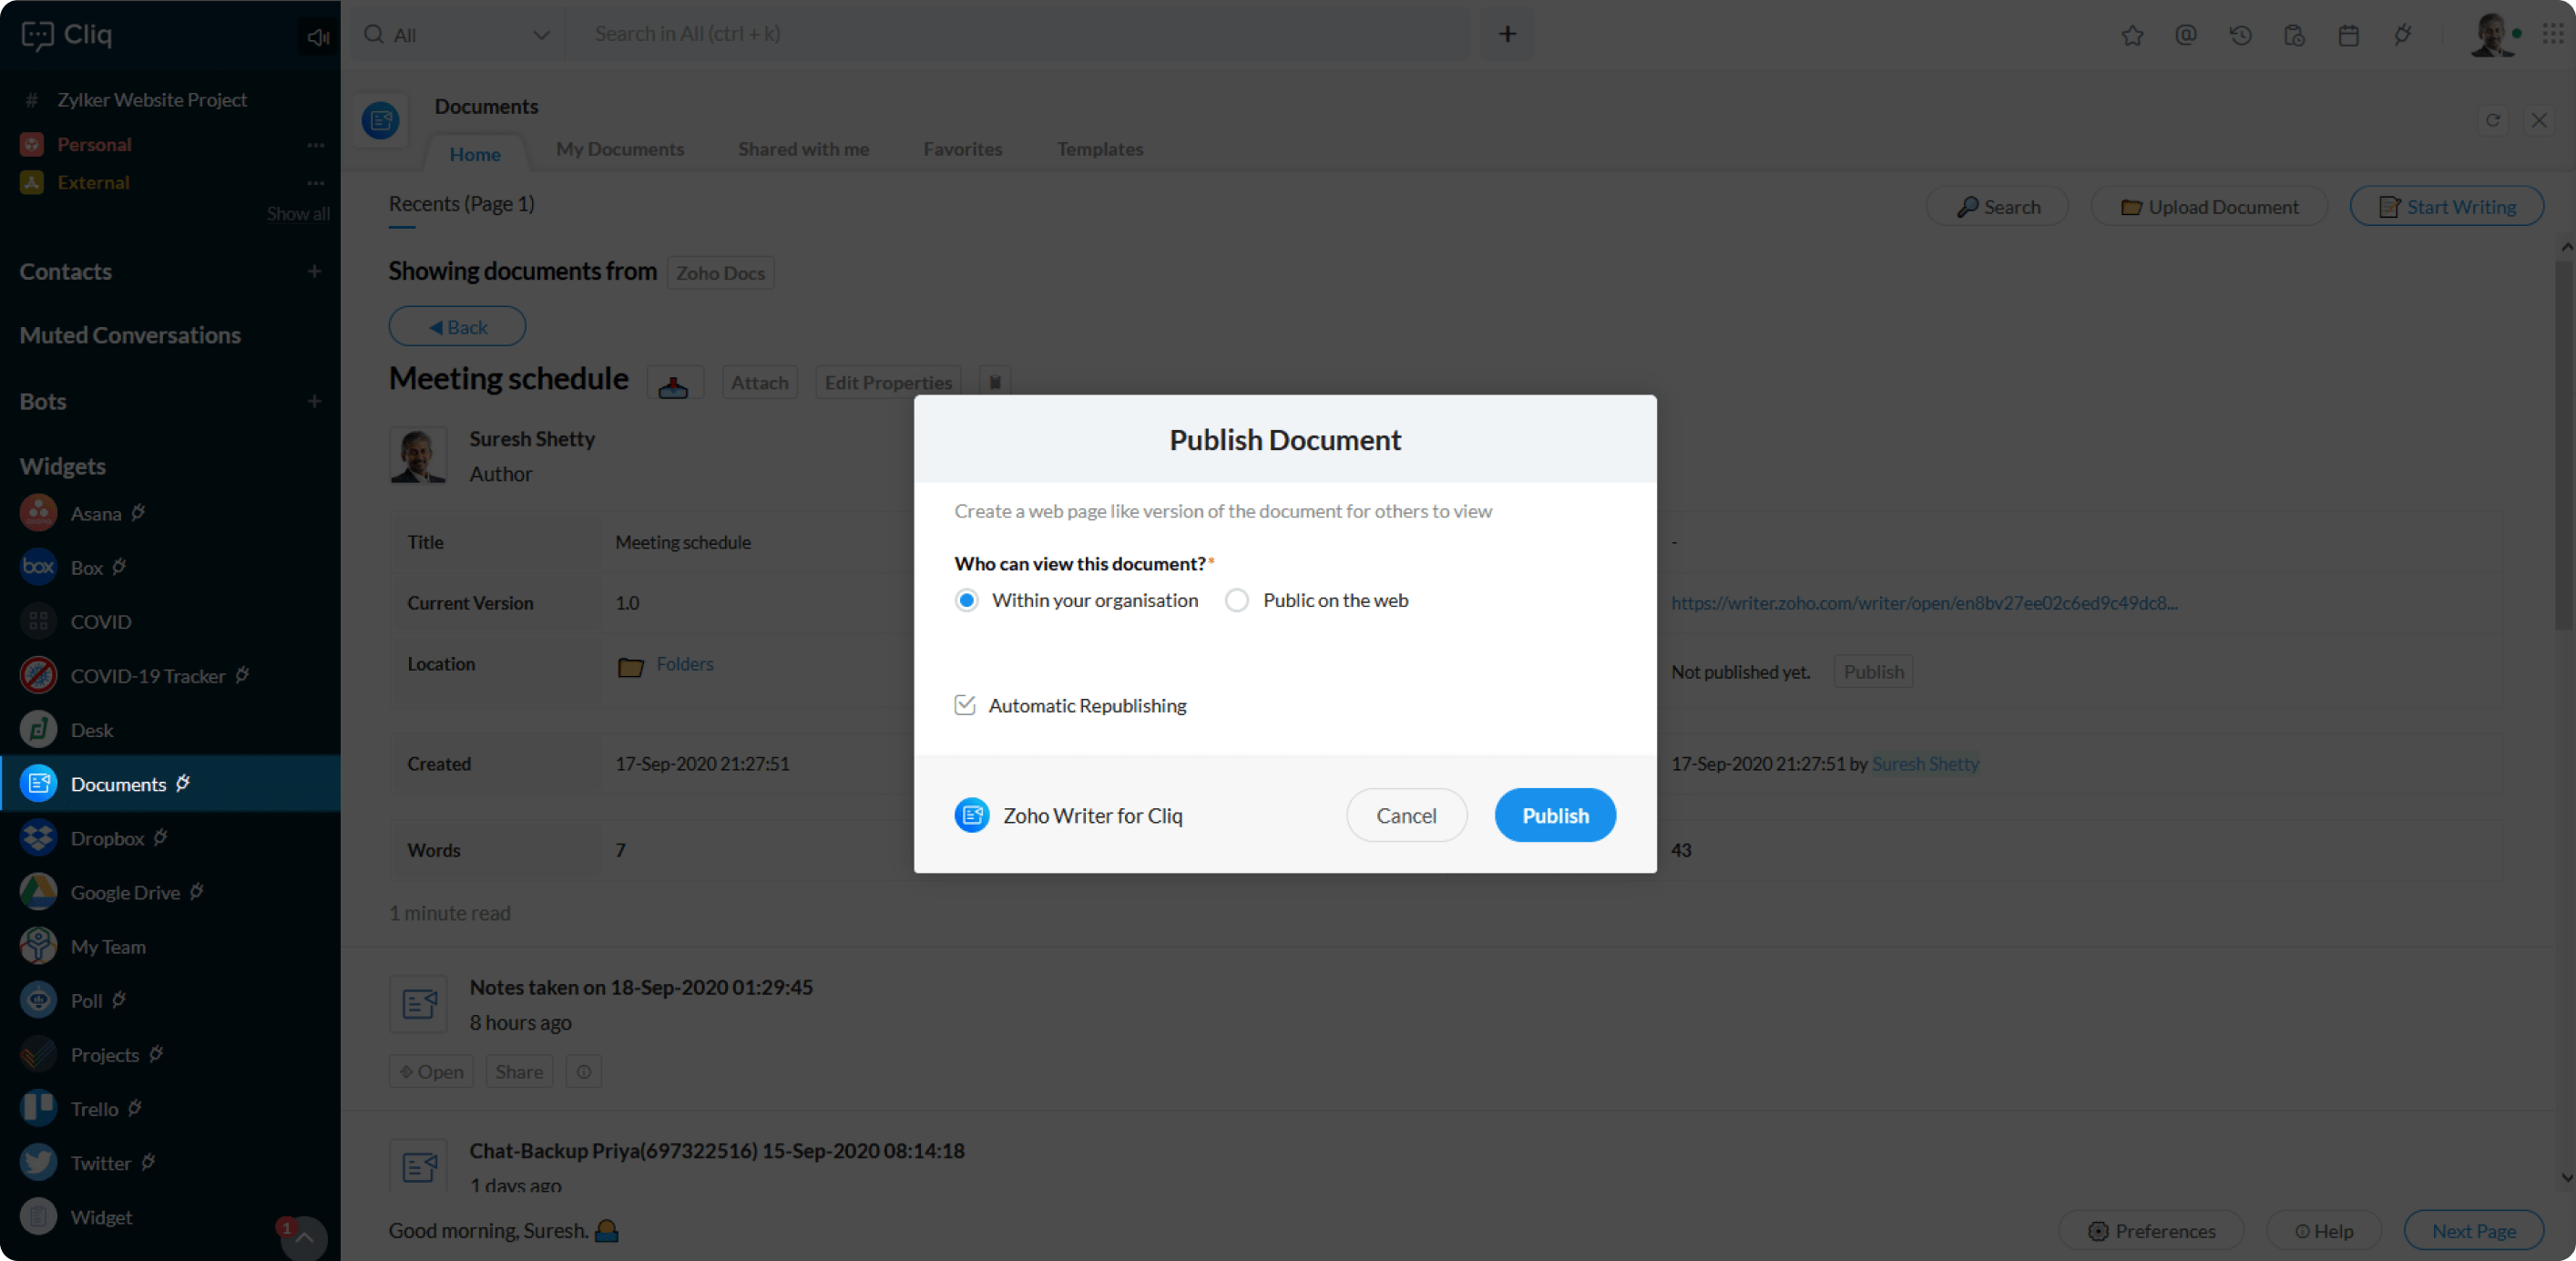Open the Trello widget
The height and width of the screenshot is (1261, 2576).
(95, 1109)
